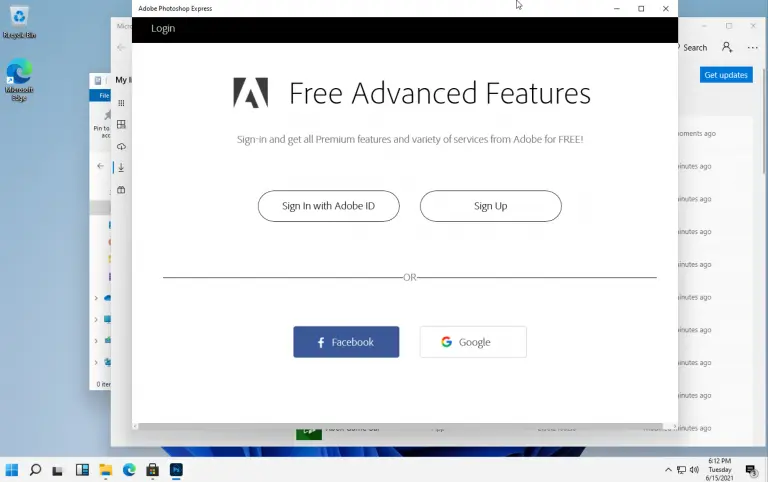Open taskbar Search
This screenshot has width=768, height=482.
point(35,470)
